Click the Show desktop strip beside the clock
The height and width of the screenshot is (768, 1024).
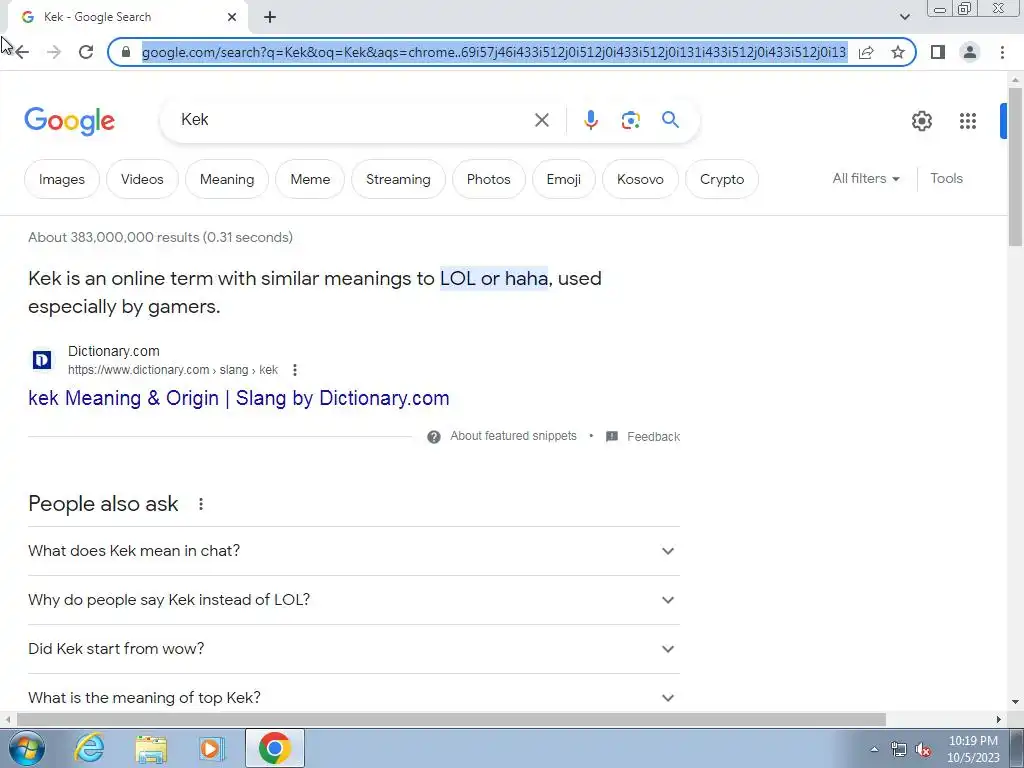coord(1017,748)
